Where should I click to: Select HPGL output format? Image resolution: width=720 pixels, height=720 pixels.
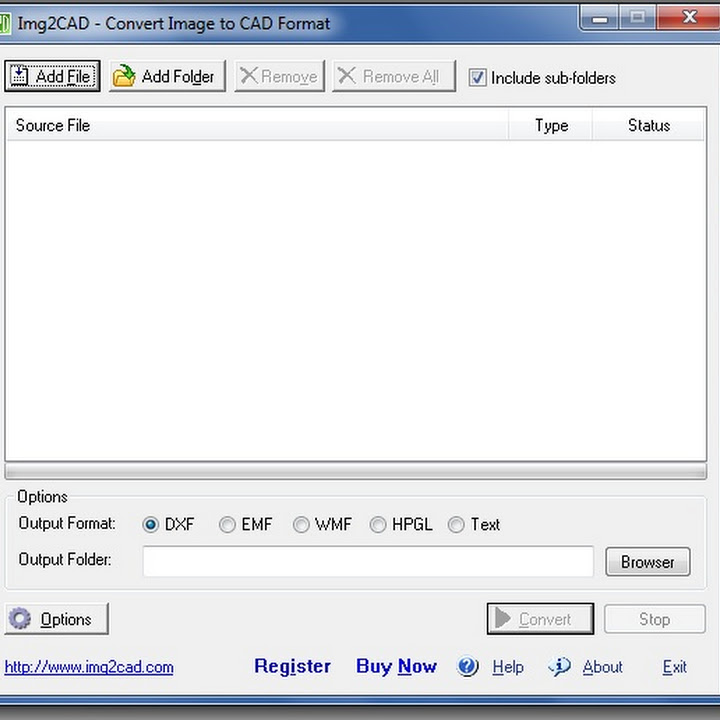tap(378, 524)
